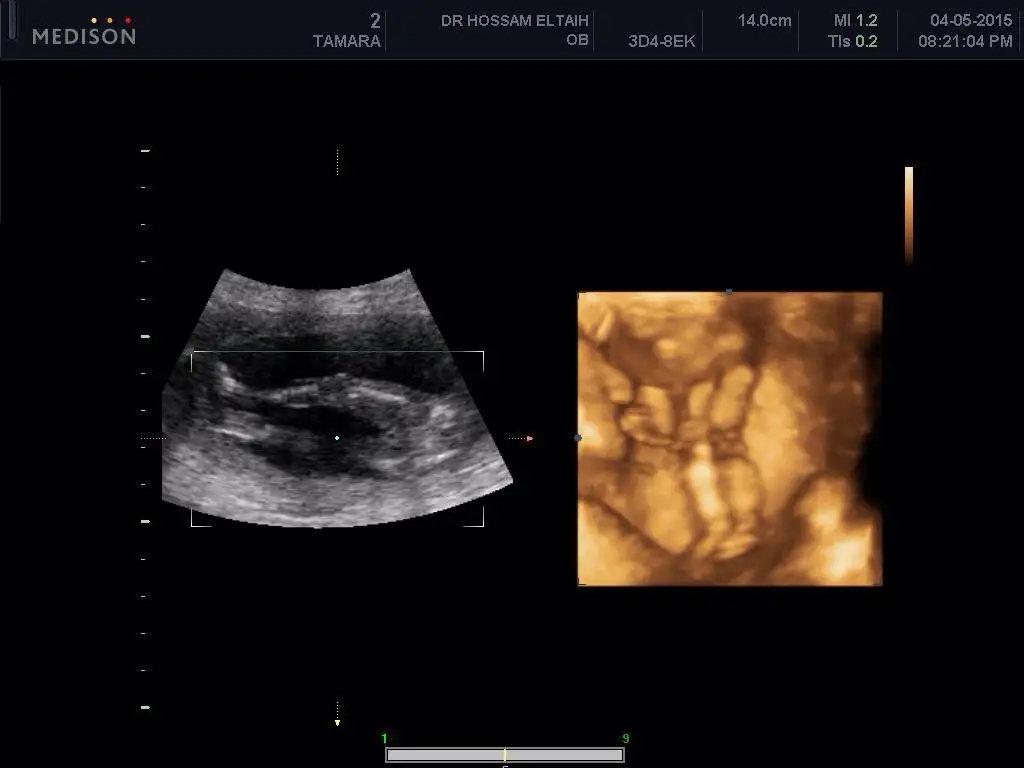Click the red horizontal axis arrow marker
The height and width of the screenshot is (768, 1024).
[x=529, y=438]
